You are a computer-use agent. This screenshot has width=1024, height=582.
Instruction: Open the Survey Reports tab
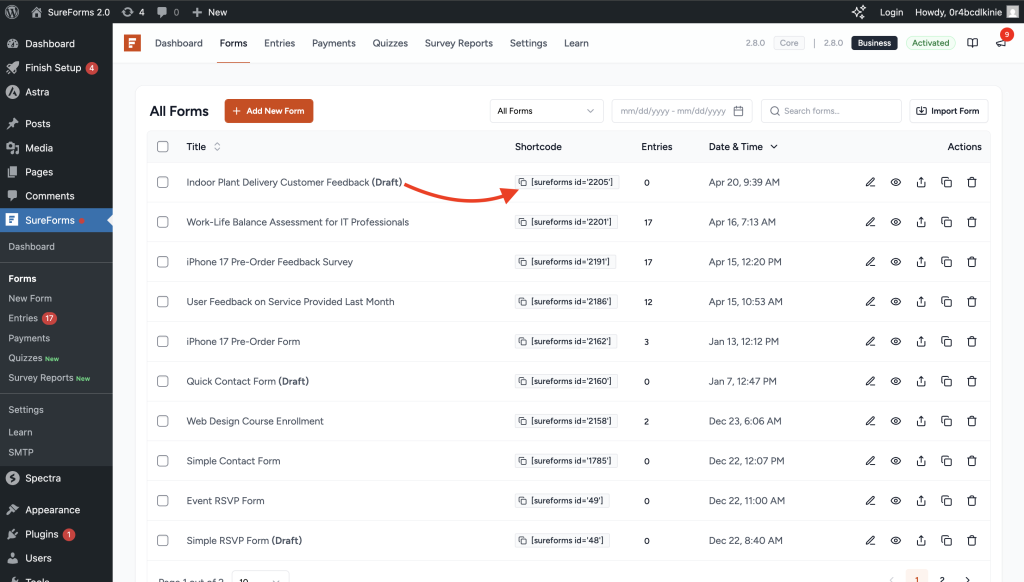pyautogui.click(x=458, y=43)
